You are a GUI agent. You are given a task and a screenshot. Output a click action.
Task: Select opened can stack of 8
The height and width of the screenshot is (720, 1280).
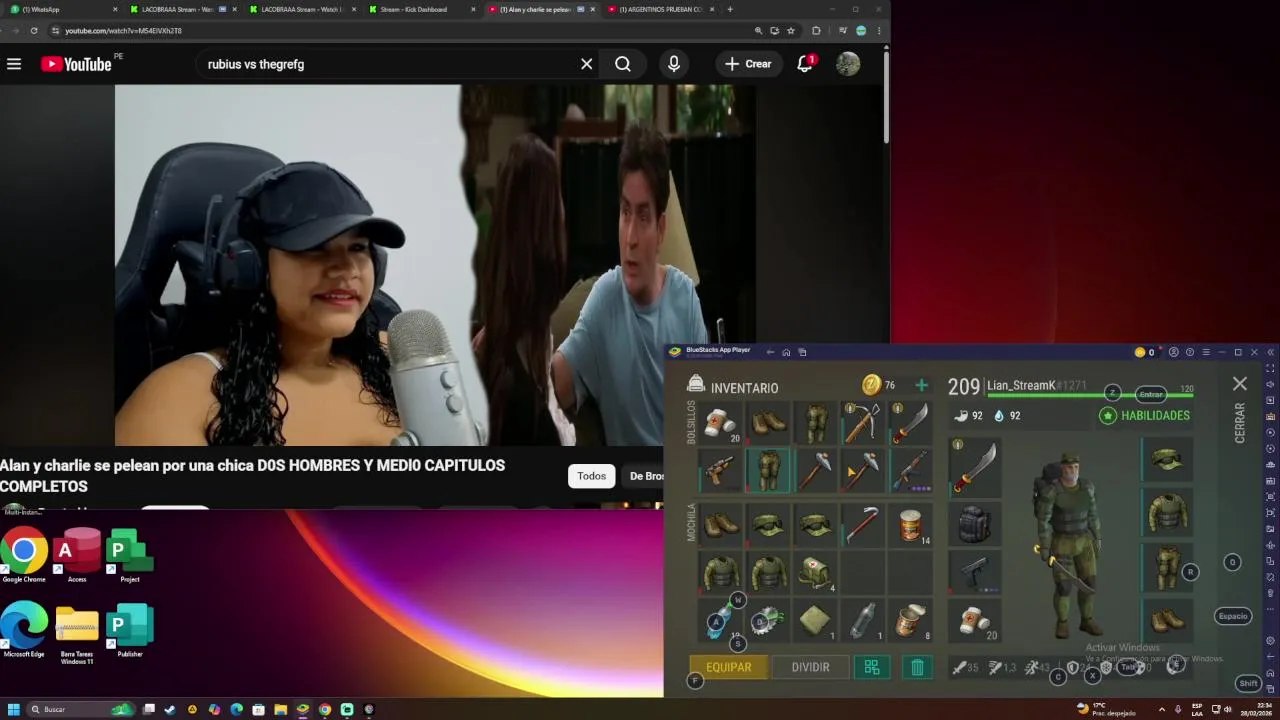(x=910, y=621)
